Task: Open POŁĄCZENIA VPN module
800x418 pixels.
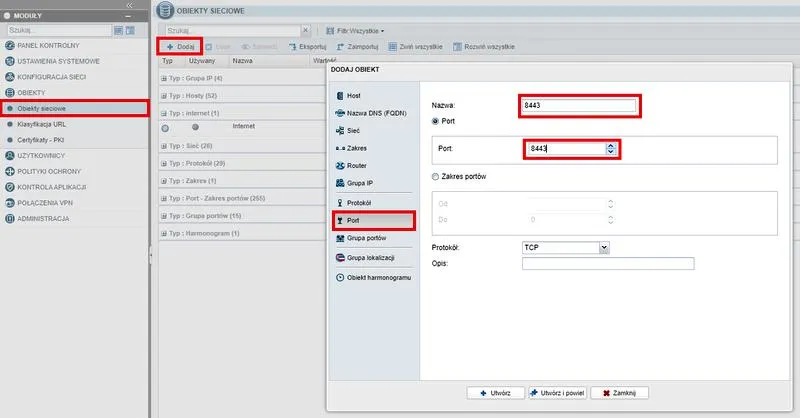Action: pyautogui.click(x=55, y=202)
